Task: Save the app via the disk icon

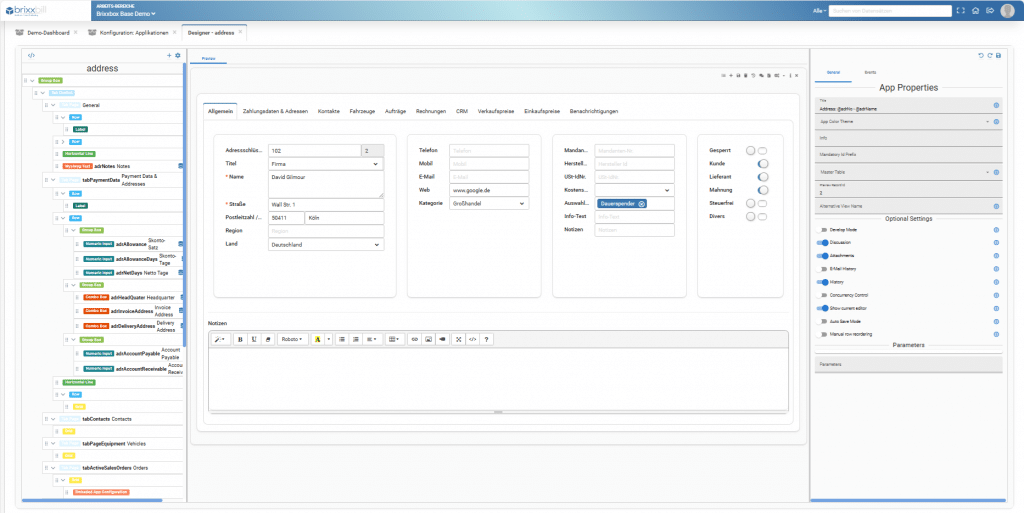Action: 999,55
